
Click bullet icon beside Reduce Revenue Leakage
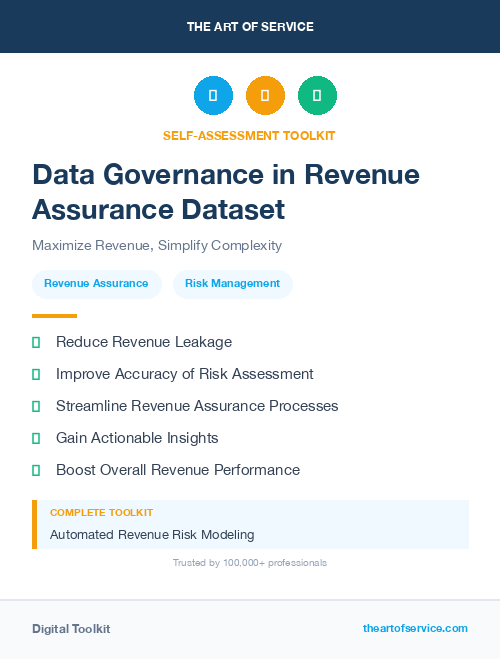36,343
